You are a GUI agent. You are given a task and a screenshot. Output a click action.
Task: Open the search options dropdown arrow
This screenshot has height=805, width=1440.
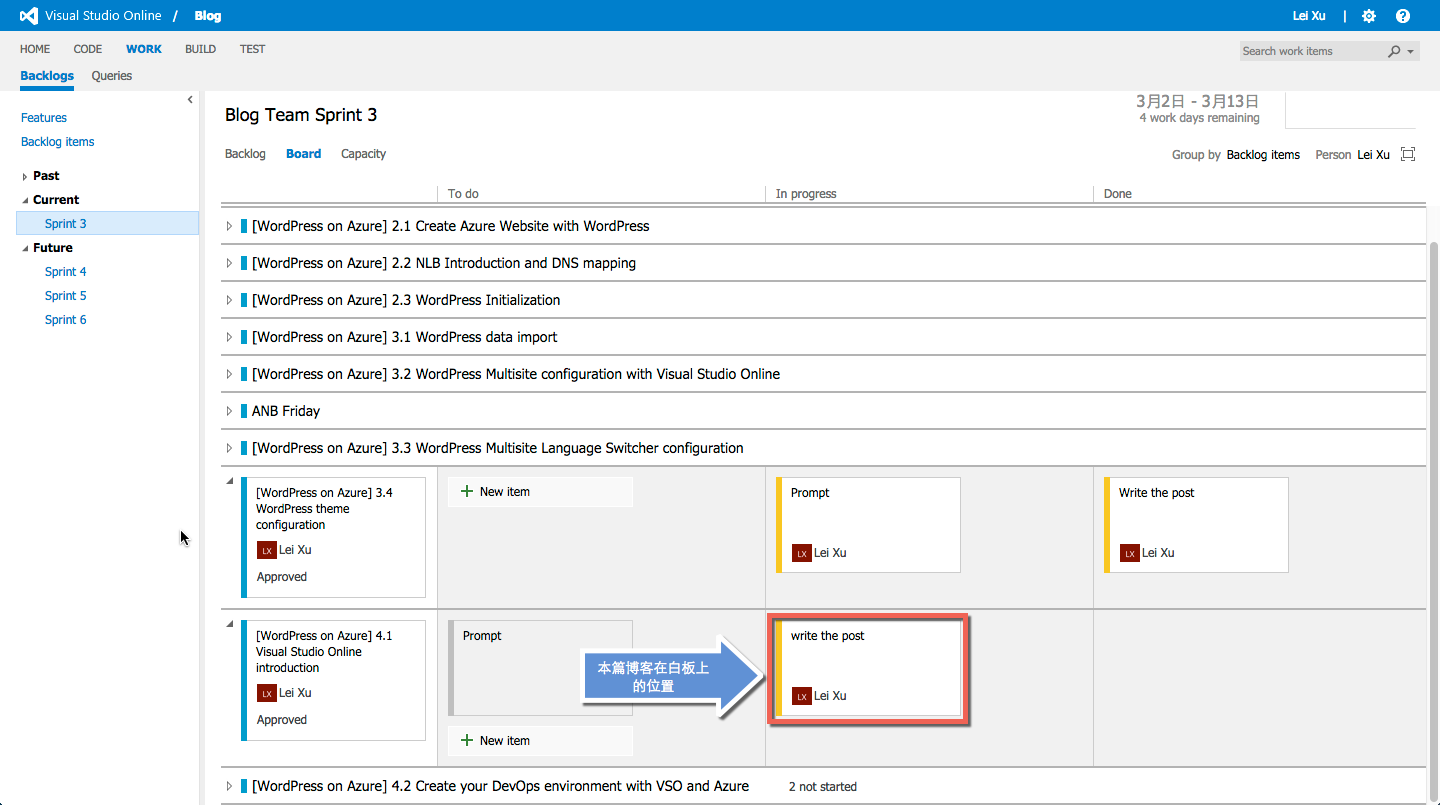pos(1410,52)
